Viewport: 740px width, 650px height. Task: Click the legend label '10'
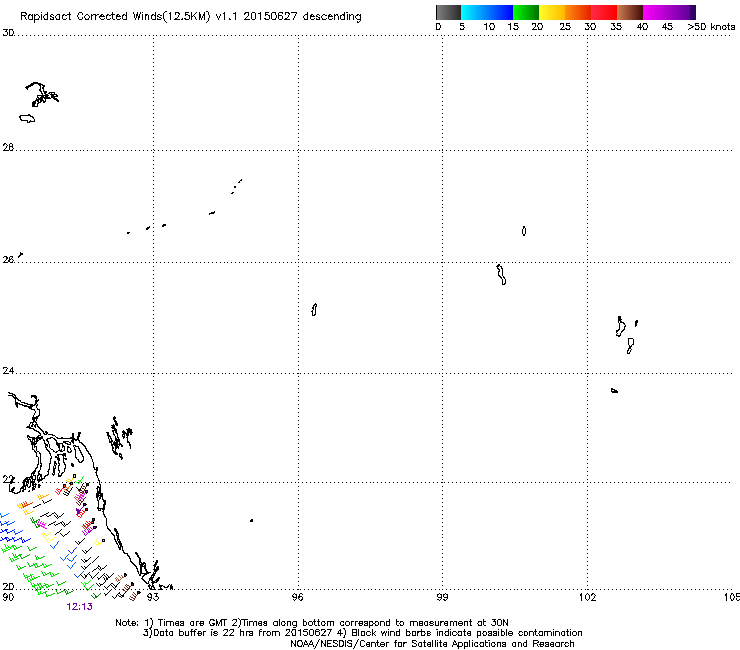(x=489, y=26)
